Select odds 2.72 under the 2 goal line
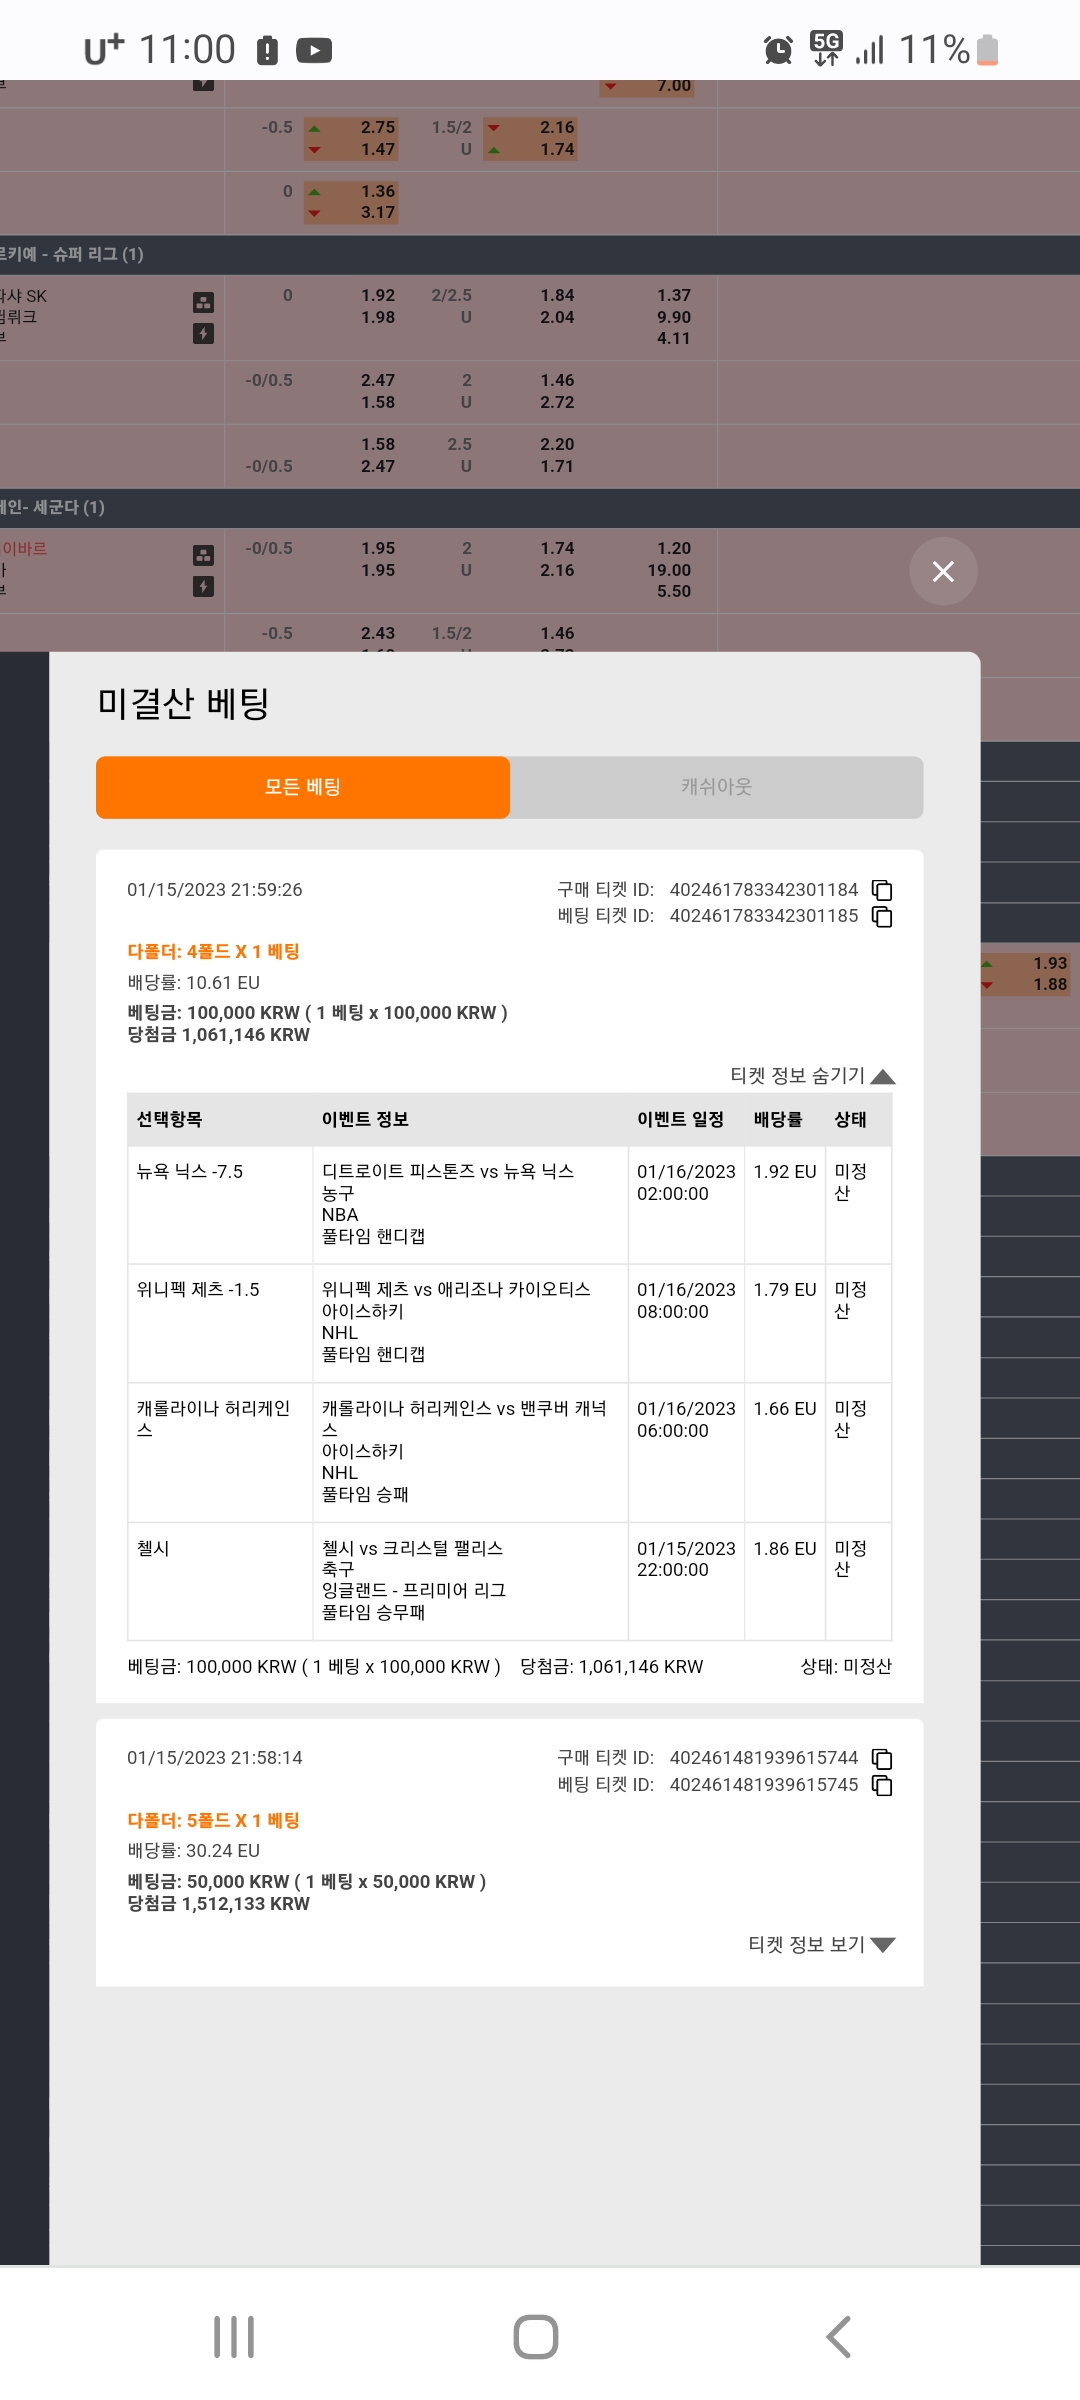1080x2400 pixels. tap(557, 402)
